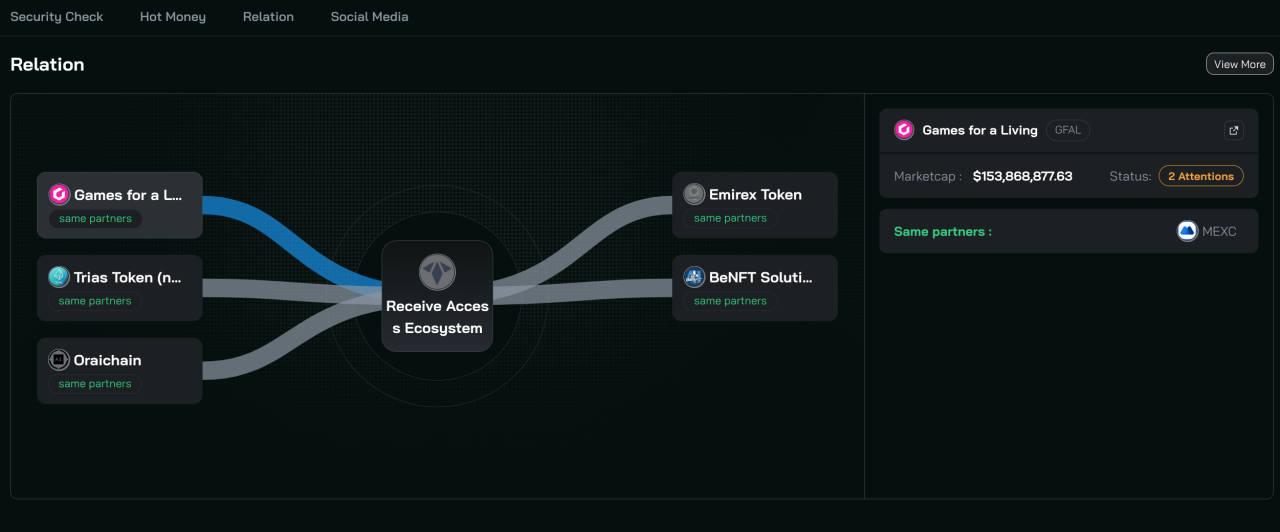The height and width of the screenshot is (532, 1280).
Task: Click the Oraichain node icon
Action: (59, 360)
